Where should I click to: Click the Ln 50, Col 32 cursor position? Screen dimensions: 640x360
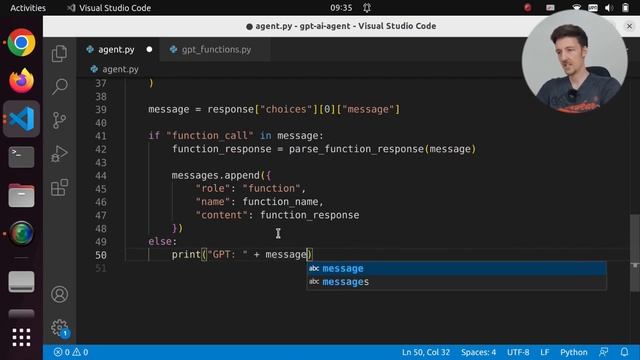426,352
